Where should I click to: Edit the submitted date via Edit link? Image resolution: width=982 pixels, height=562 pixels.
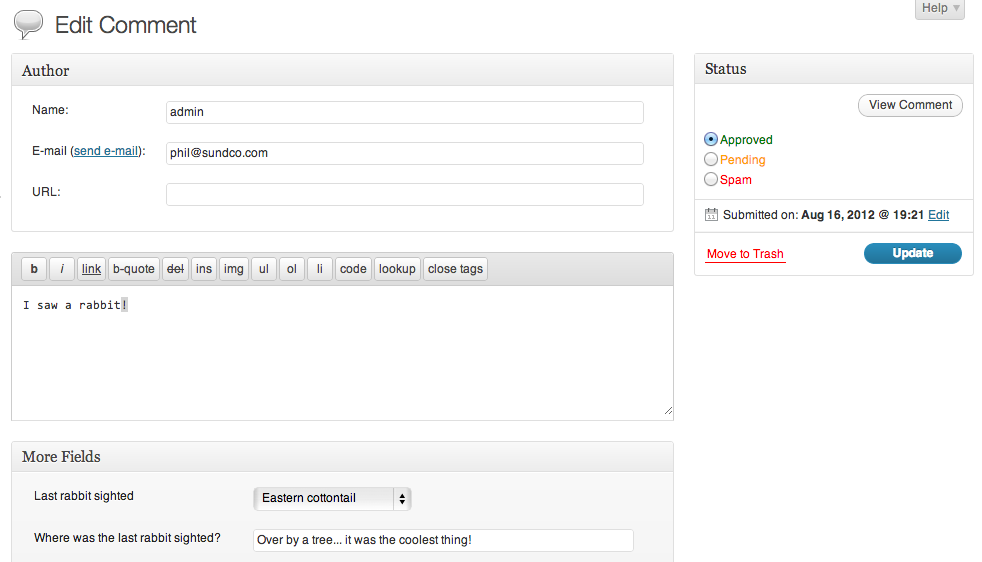pyautogui.click(x=939, y=215)
